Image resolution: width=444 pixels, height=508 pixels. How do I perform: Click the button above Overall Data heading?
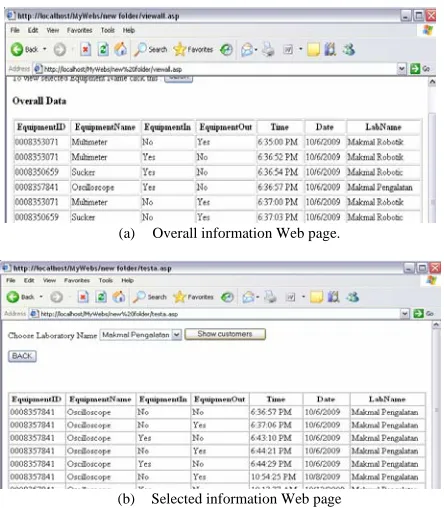tap(179, 79)
